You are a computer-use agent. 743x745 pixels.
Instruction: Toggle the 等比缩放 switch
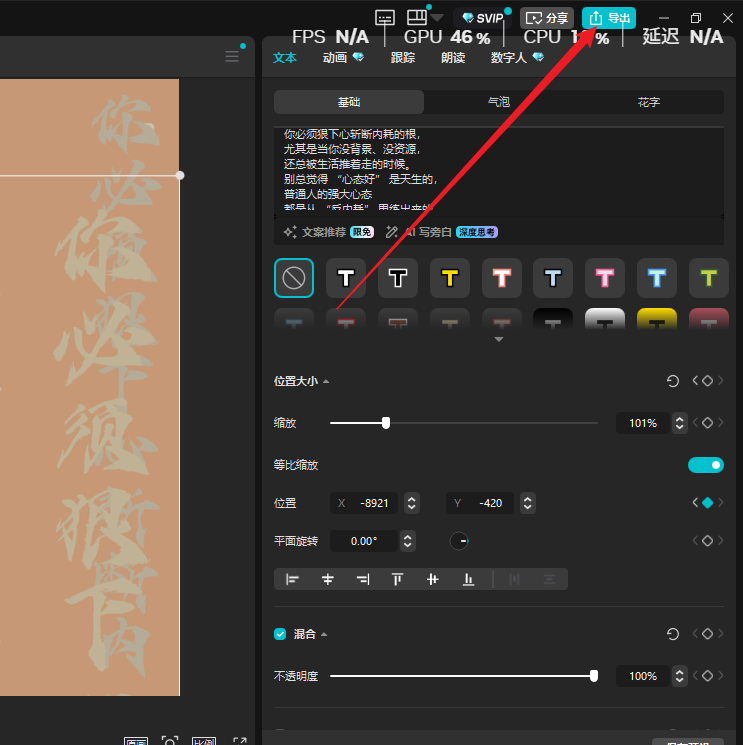705,465
